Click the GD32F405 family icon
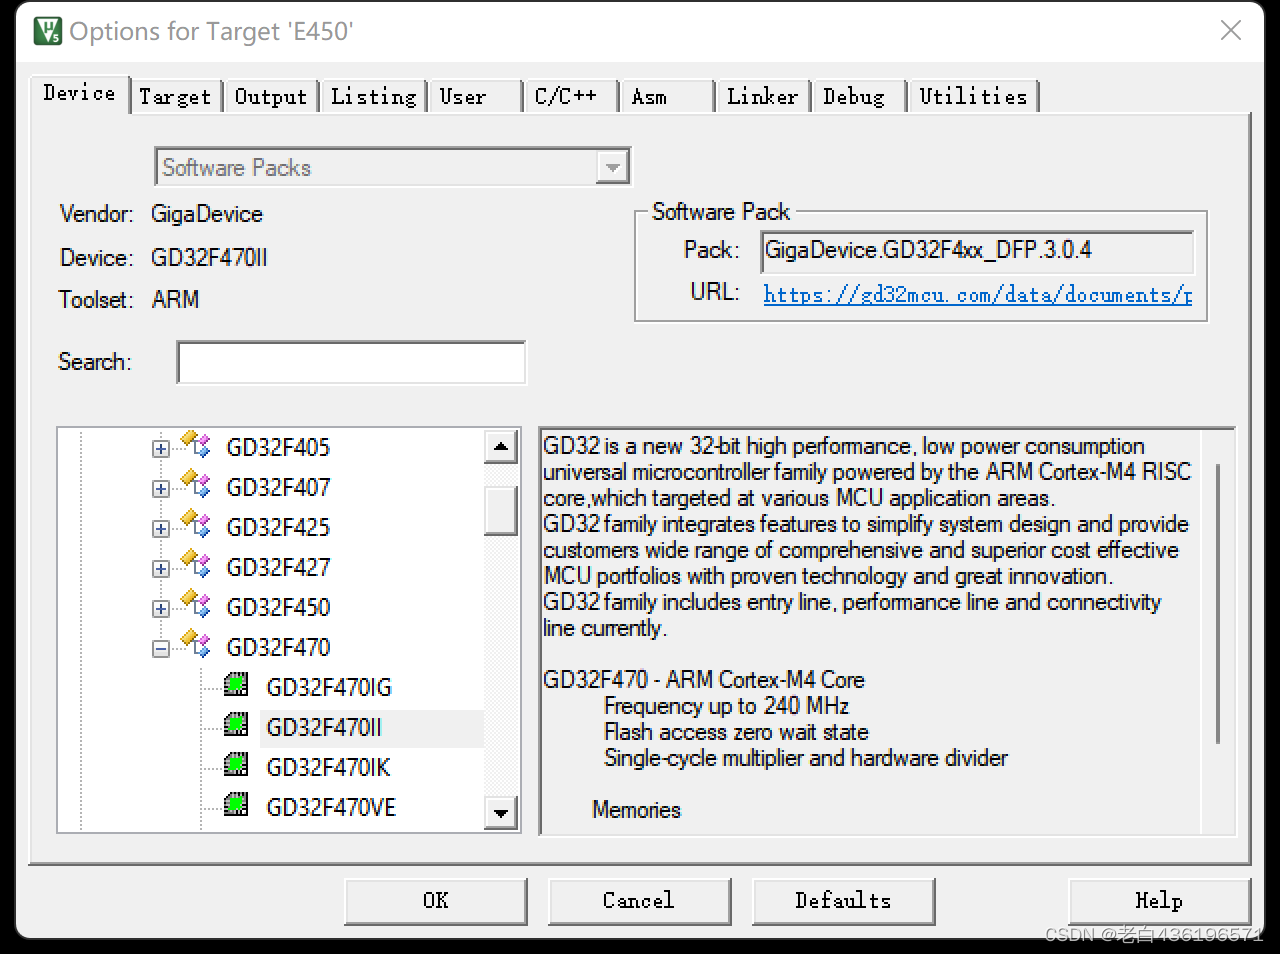This screenshot has width=1280, height=954. (x=197, y=445)
